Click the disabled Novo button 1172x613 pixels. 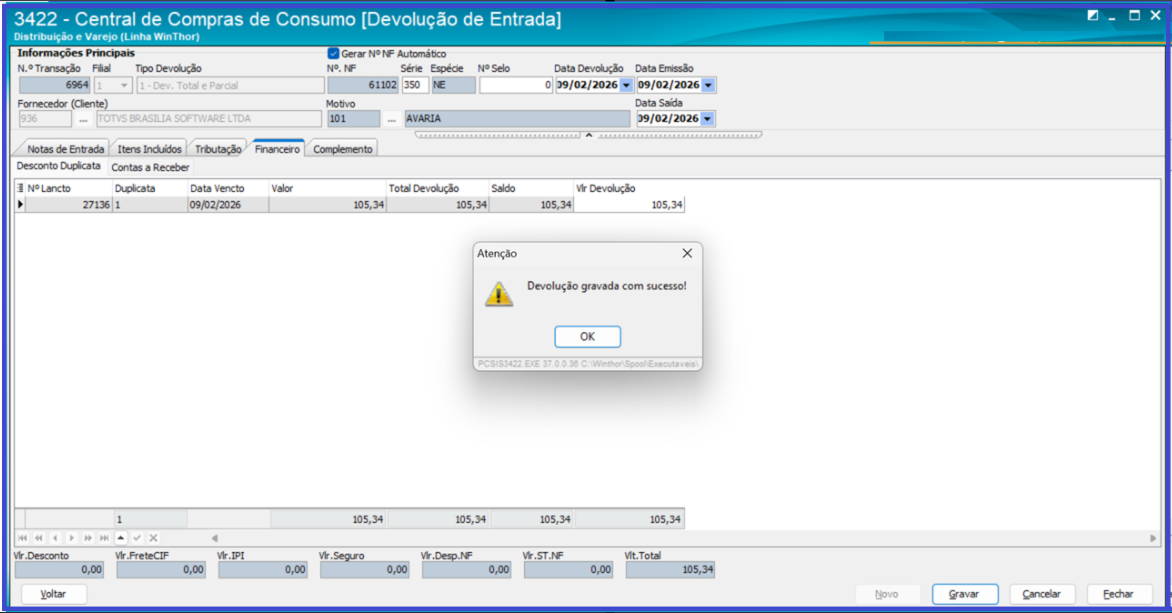pos(886,594)
